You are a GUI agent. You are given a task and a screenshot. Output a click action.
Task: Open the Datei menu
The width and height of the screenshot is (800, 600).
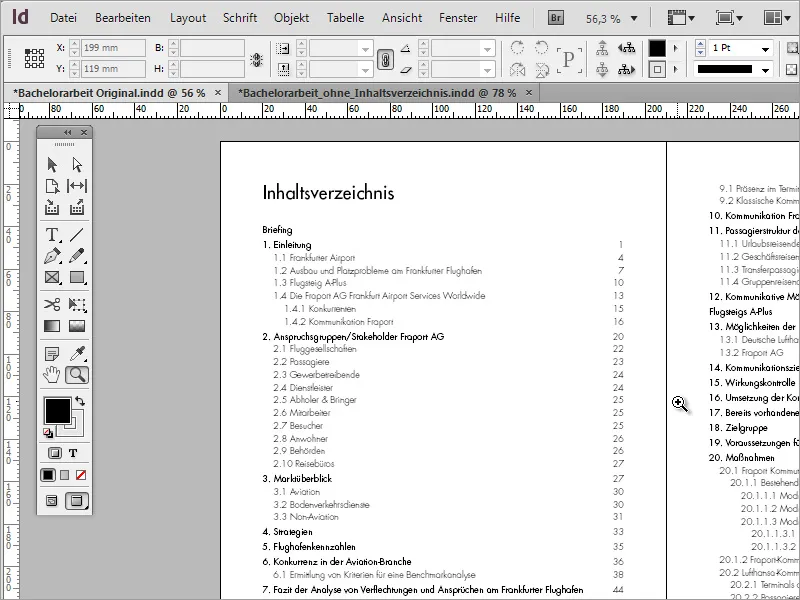(63, 18)
